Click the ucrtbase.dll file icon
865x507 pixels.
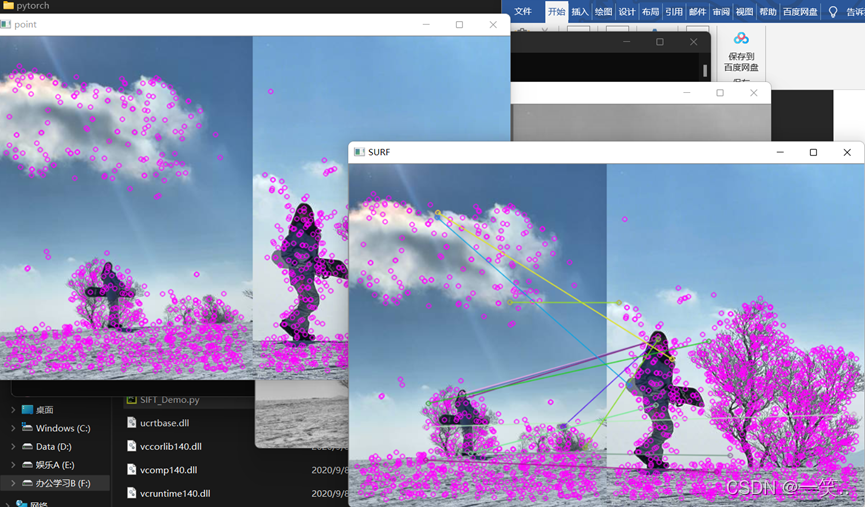coord(131,423)
